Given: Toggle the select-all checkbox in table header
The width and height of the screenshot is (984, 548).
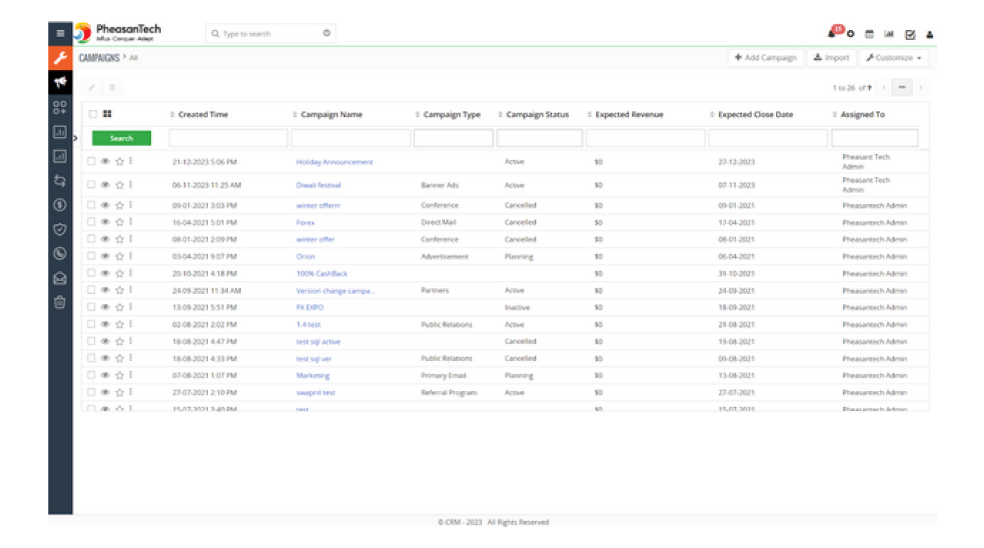Looking at the screenshot, I should 93,114.
